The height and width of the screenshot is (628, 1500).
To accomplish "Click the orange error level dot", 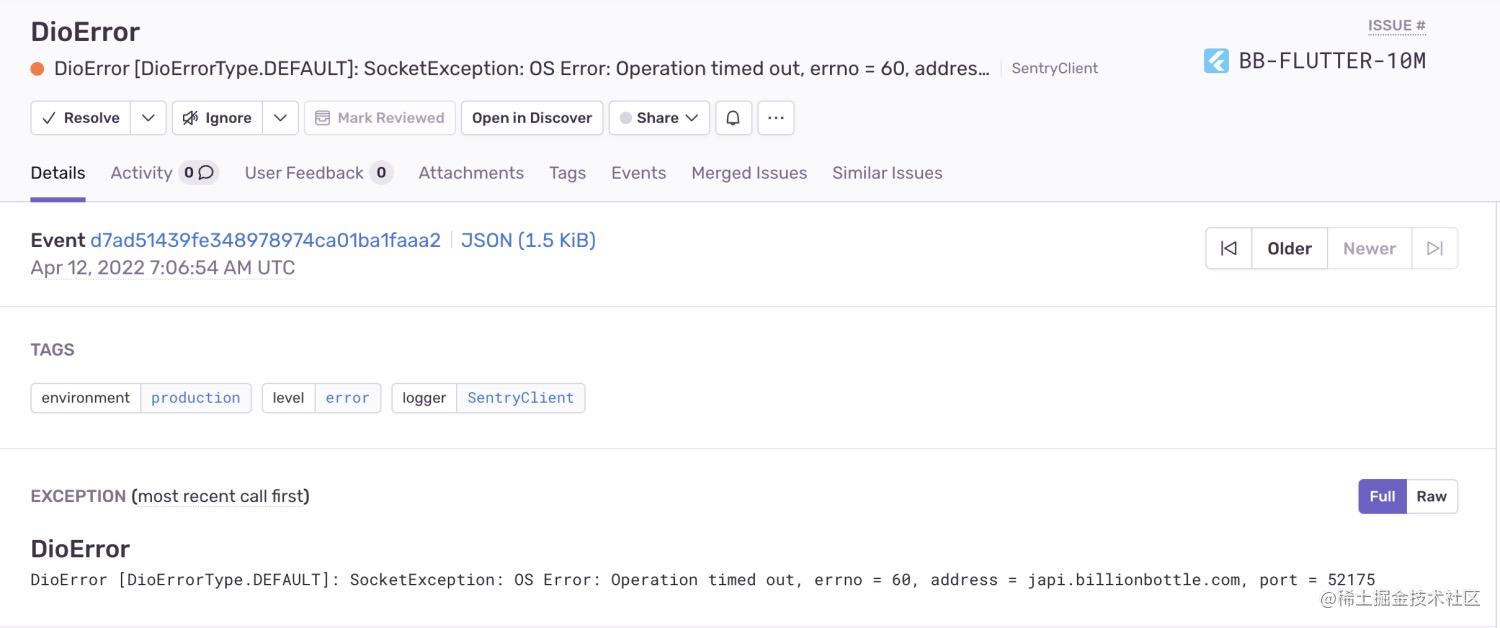I will click(x=38, y=69).
